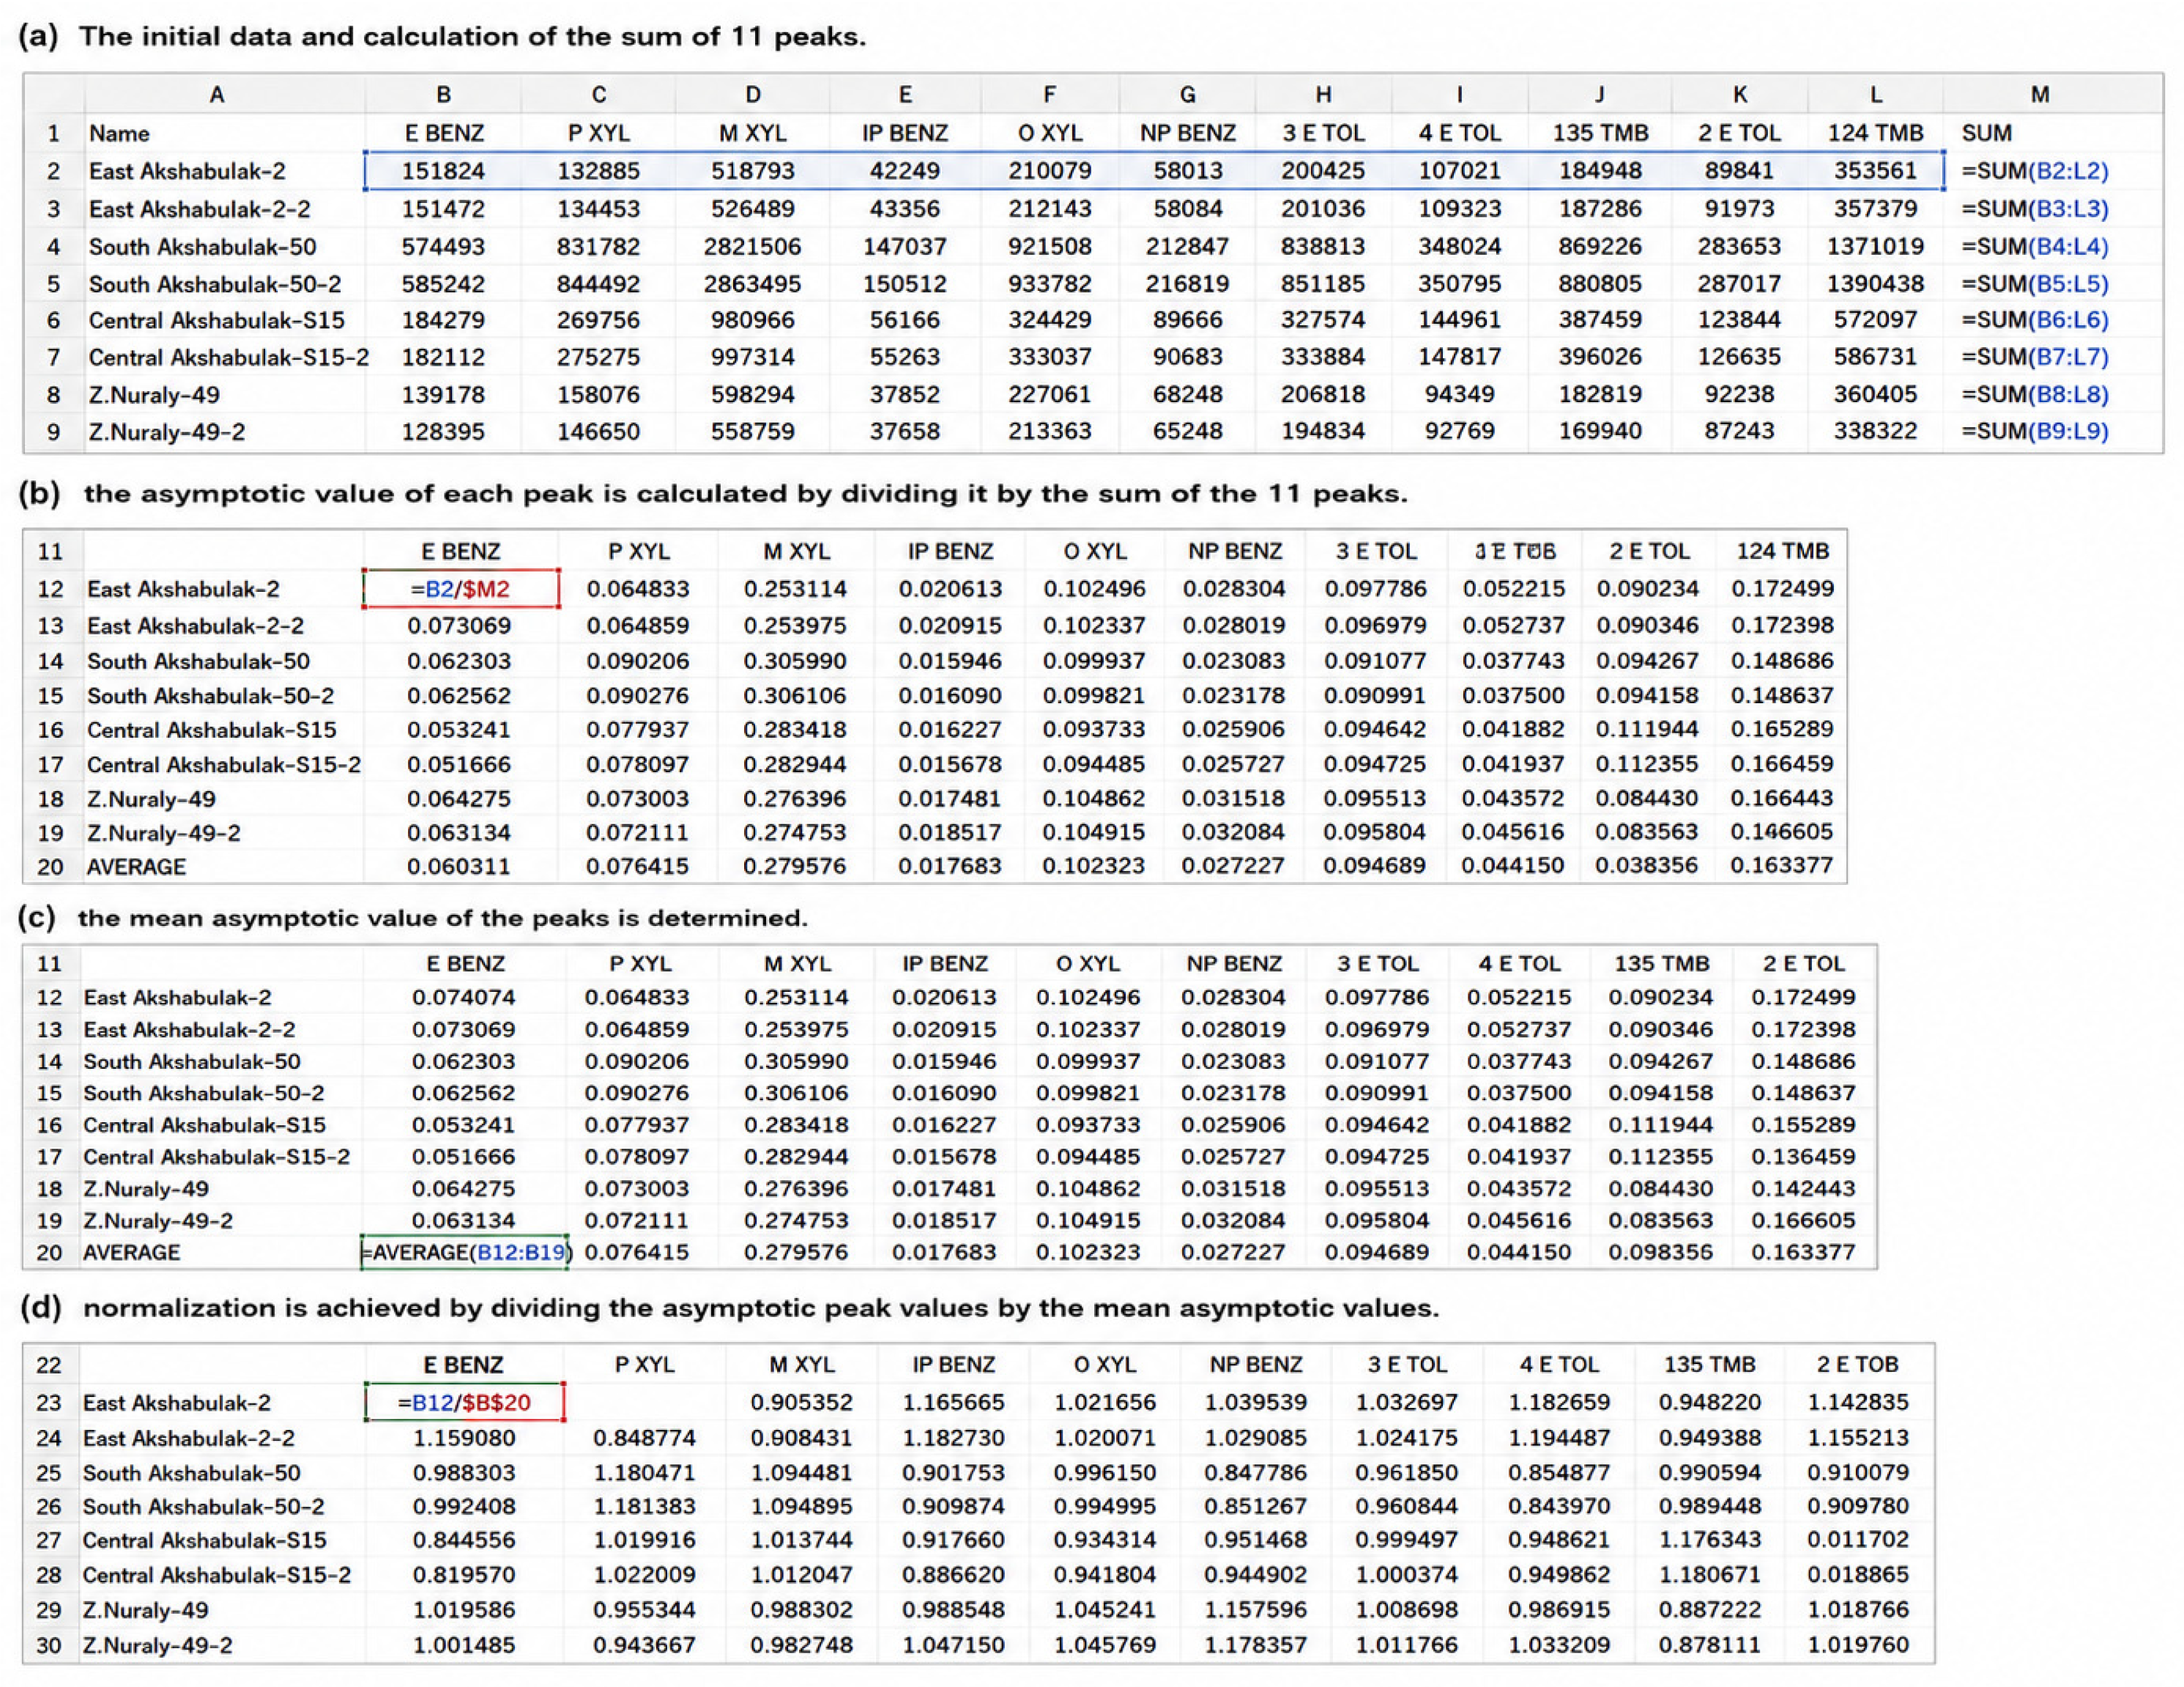Select the cell containing 0.011702

pos(1858,1540)
